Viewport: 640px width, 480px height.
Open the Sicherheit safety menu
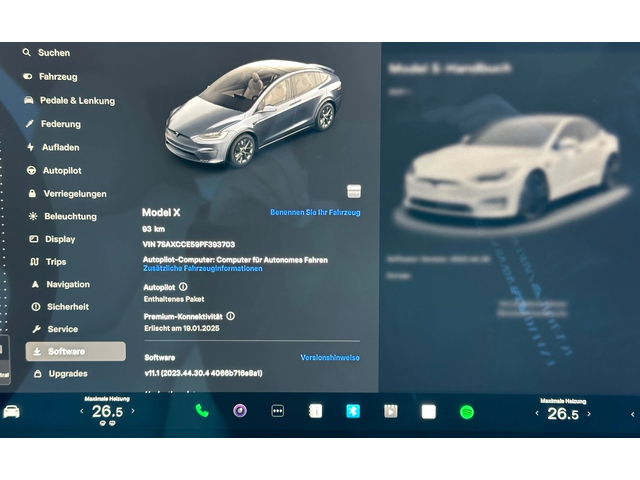(x=60, y=307)
